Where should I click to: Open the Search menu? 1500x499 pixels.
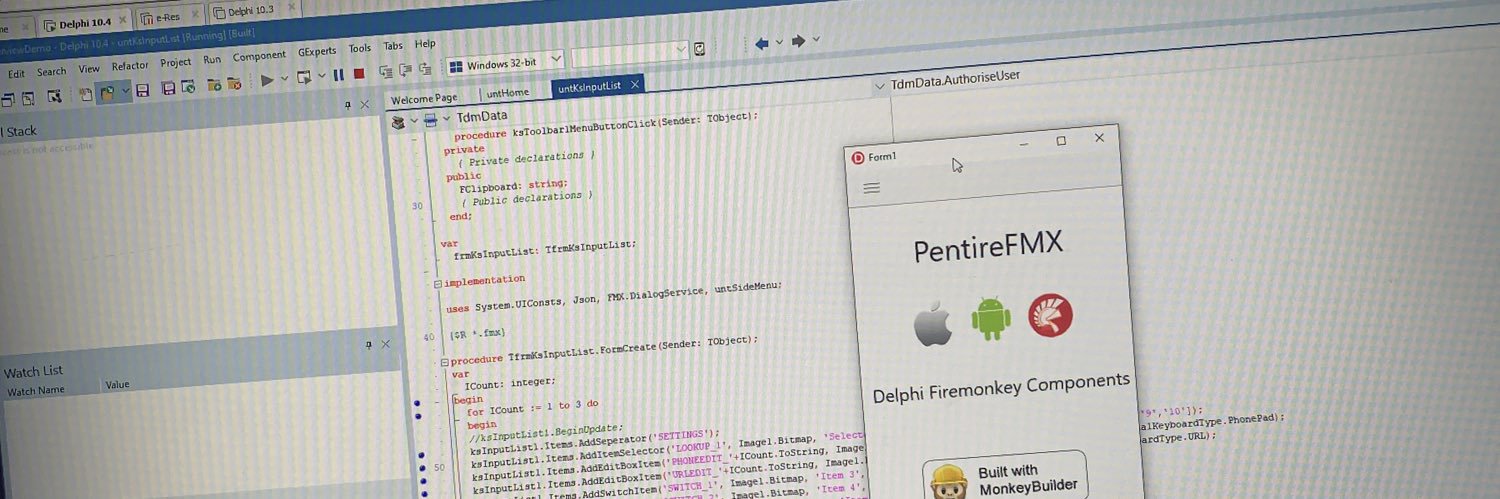(51, 71)
